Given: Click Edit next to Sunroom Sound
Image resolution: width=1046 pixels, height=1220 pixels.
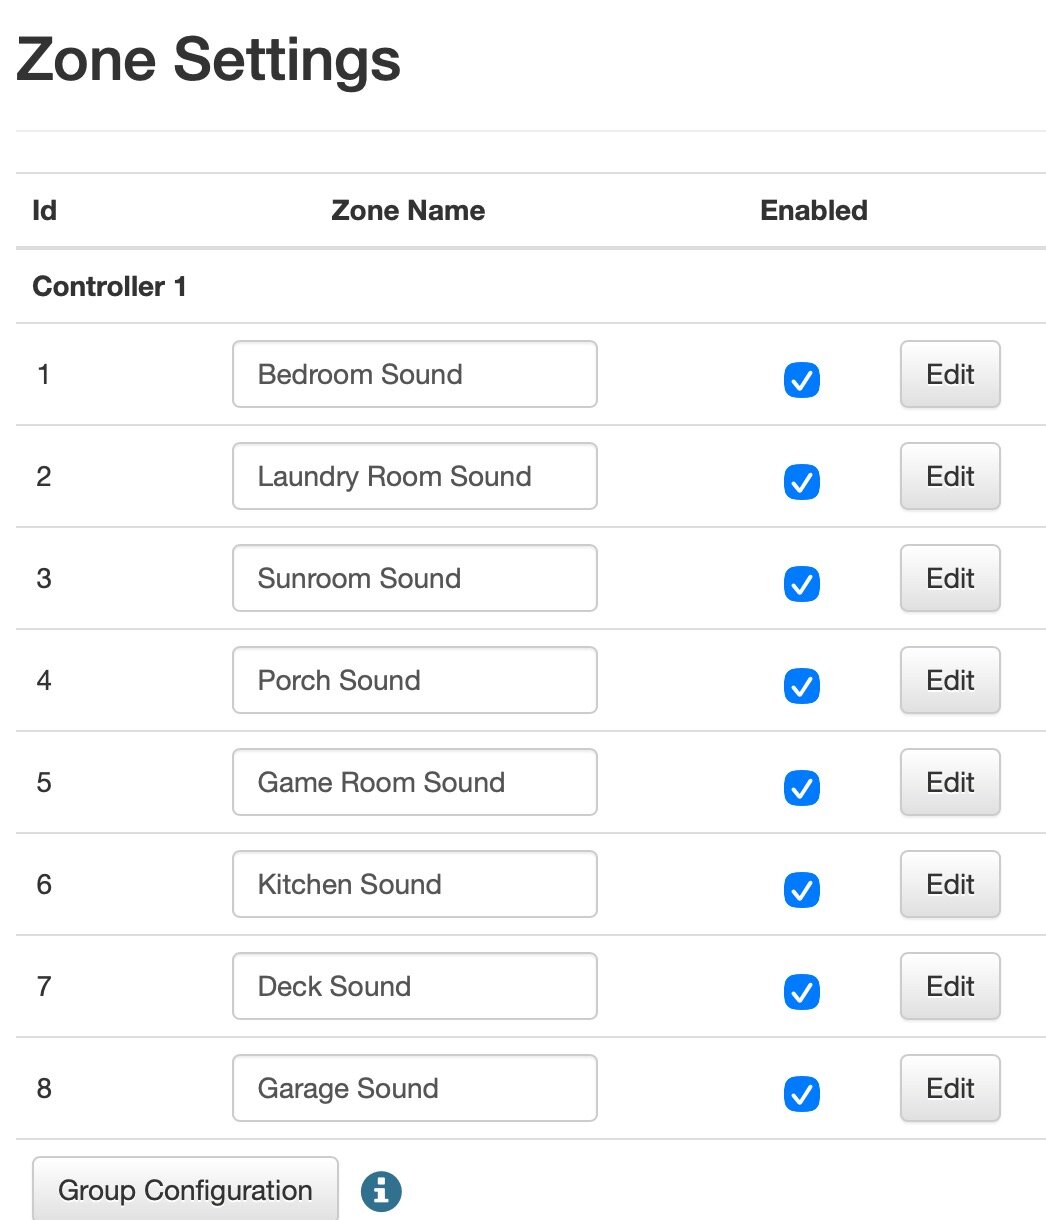Looking at the screenshot, I should click(x=950, y=579).
